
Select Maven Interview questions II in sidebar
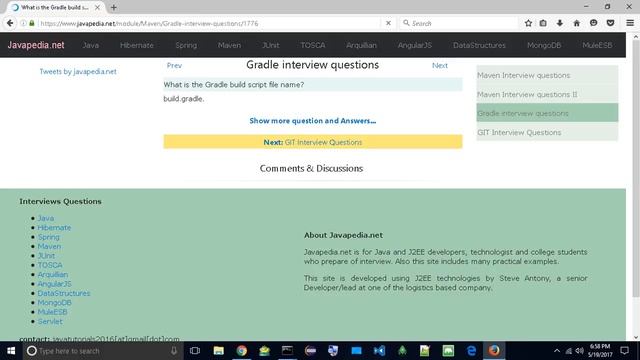click(547, 94)
